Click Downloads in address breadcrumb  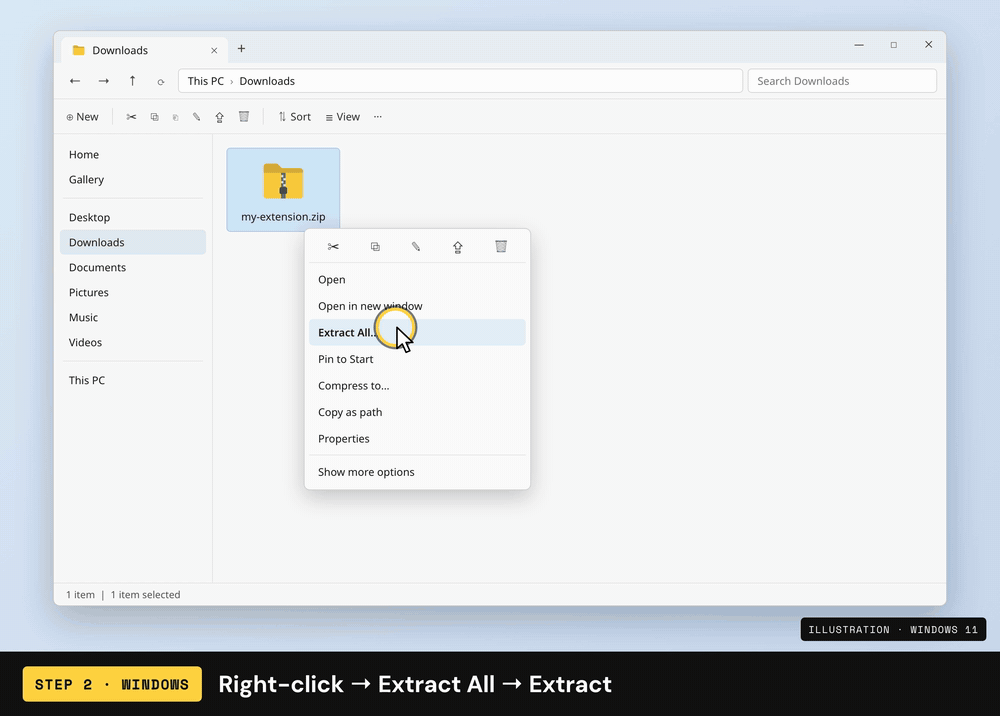click(267, 81)
